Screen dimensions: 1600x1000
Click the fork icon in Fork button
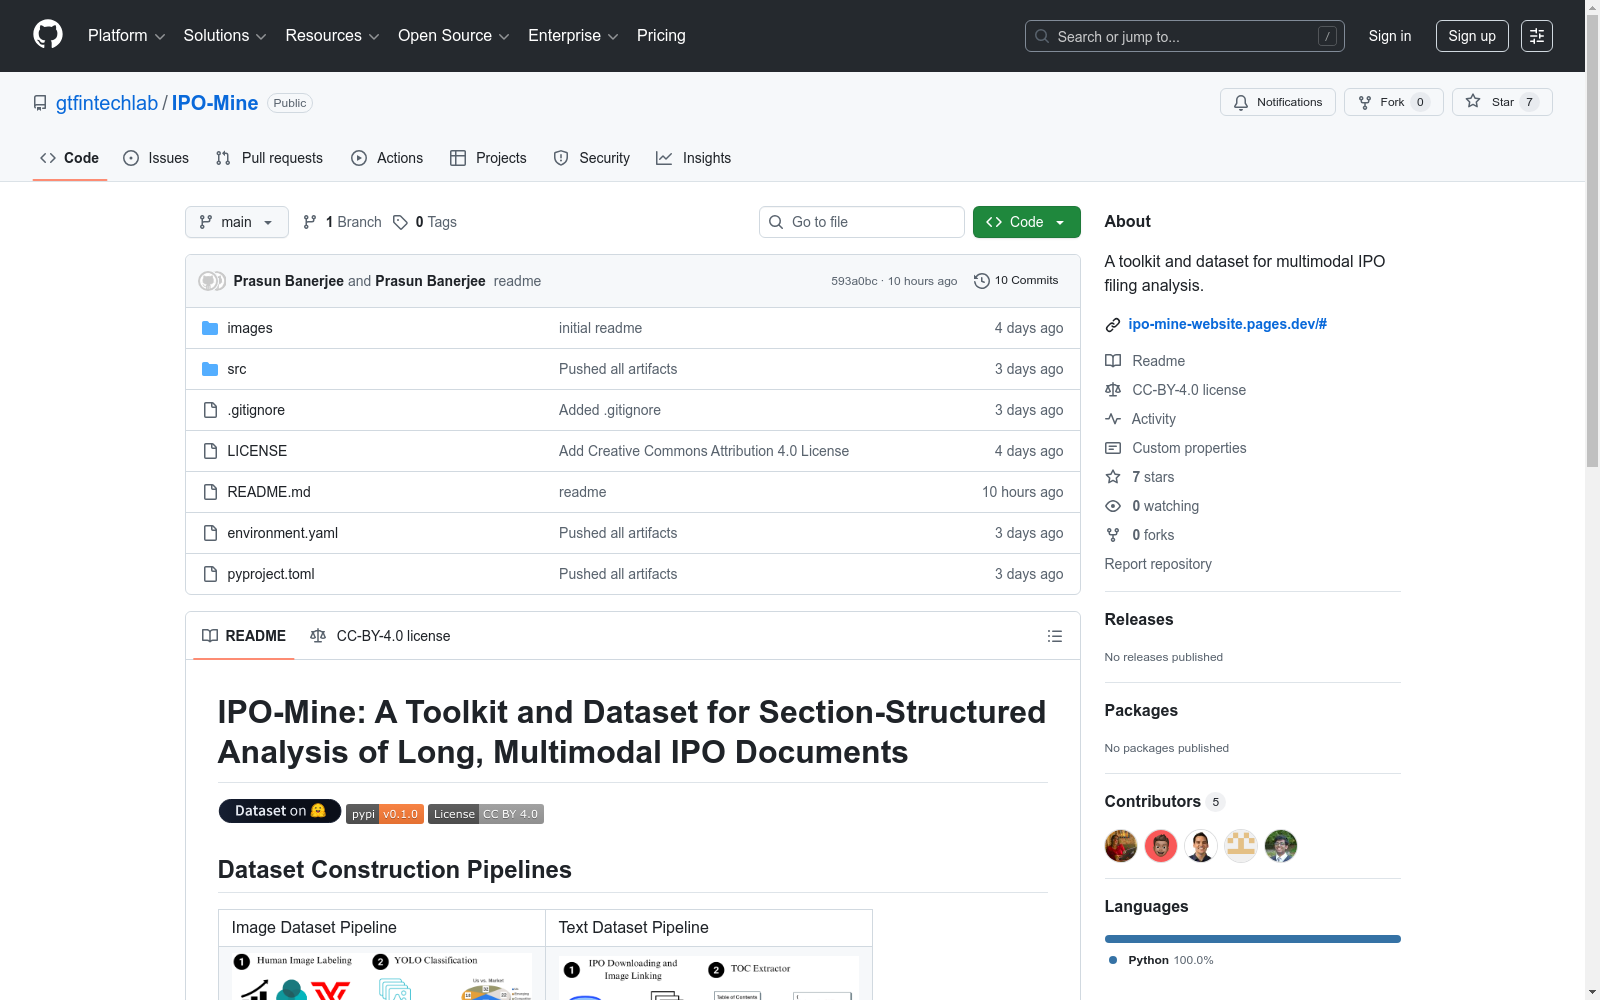pyautogui.click(x=1365, y=102)
